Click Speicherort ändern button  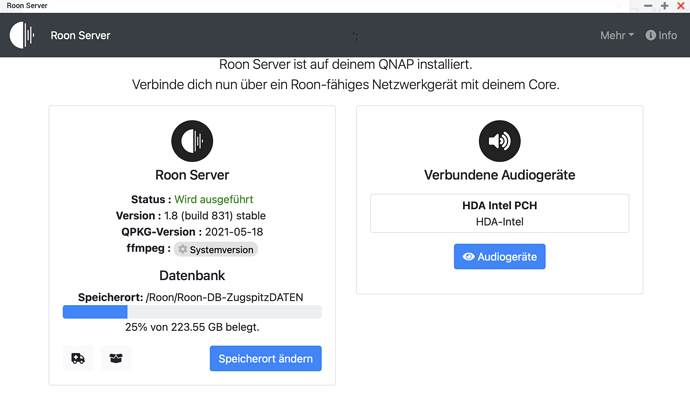[266, 358]
